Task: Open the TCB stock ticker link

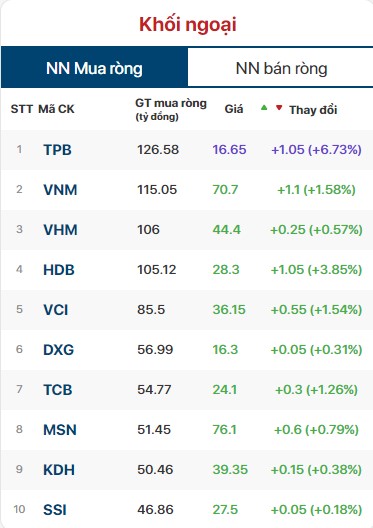Action: click(58, 390)
